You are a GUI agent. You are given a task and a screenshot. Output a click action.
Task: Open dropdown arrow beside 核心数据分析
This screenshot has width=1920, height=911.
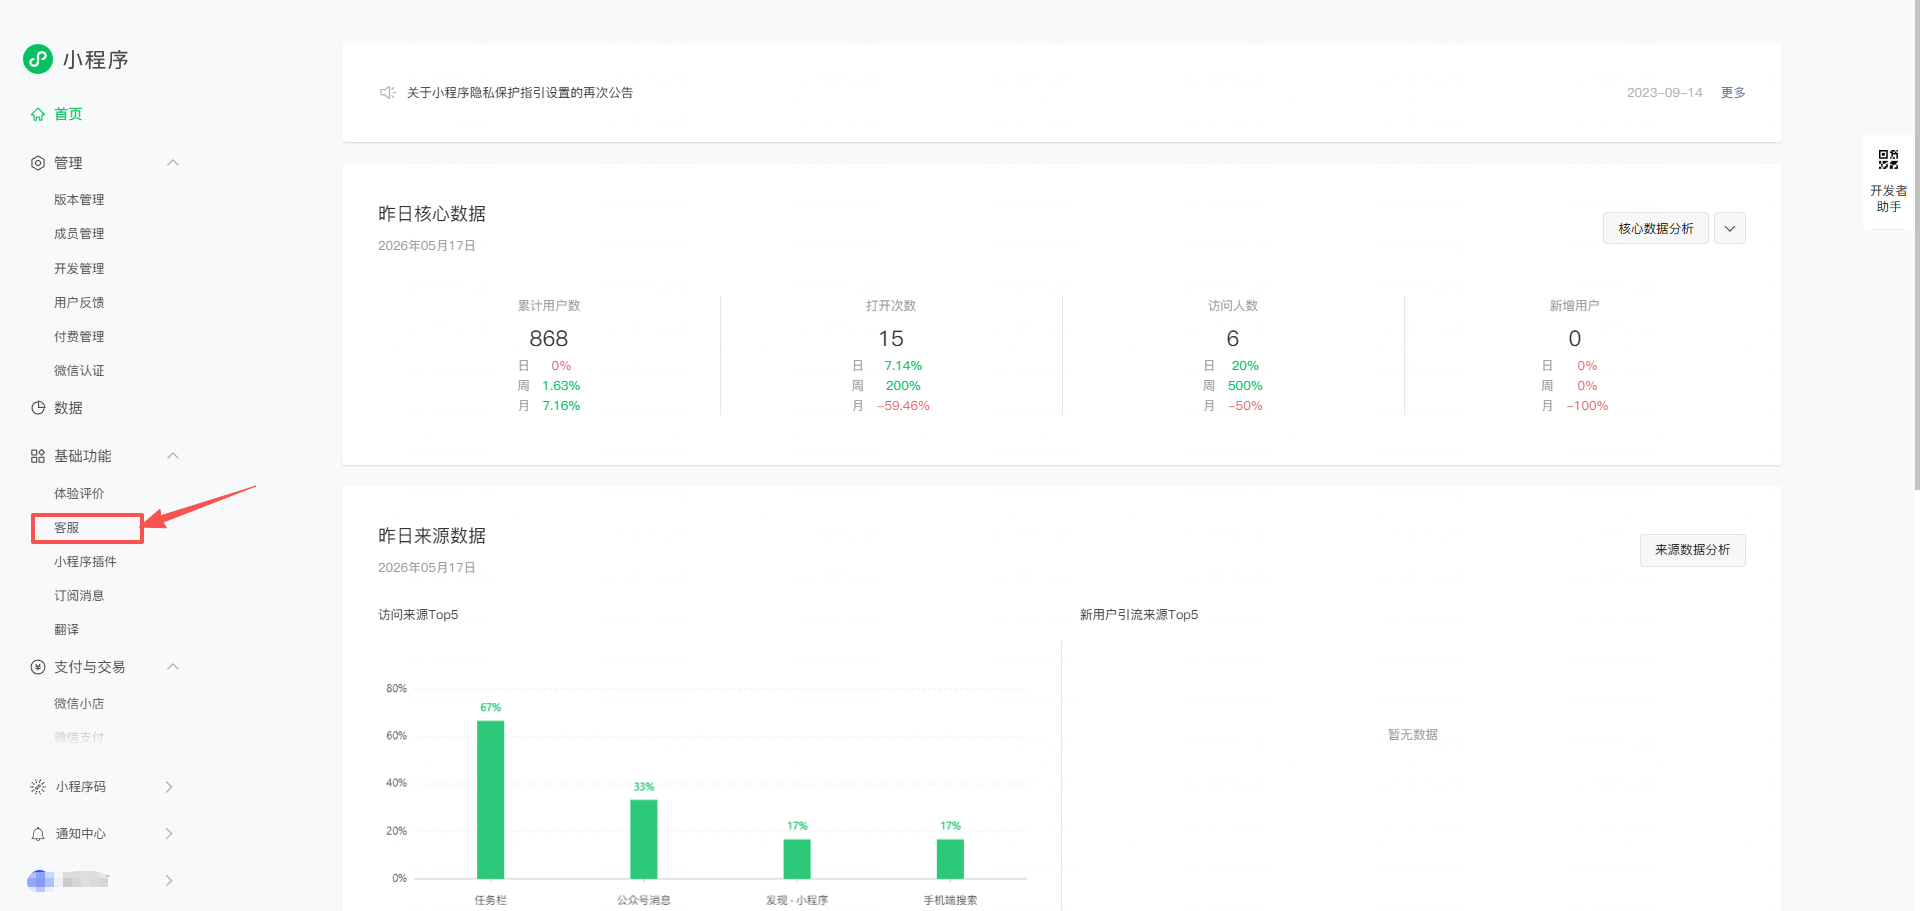(x=1730, y=228)
